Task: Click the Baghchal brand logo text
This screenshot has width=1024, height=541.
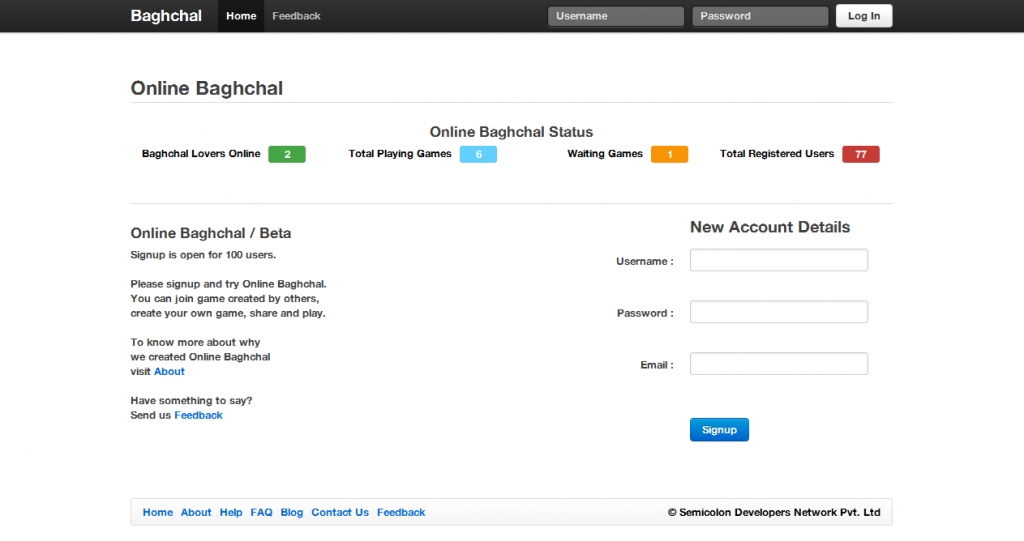Action: tap(166, 16)
